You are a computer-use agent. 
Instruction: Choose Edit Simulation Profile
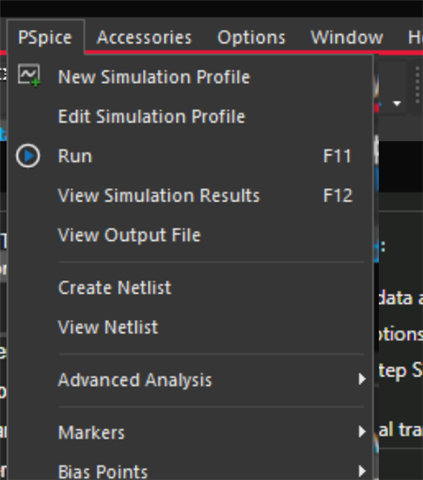(190, 116)
